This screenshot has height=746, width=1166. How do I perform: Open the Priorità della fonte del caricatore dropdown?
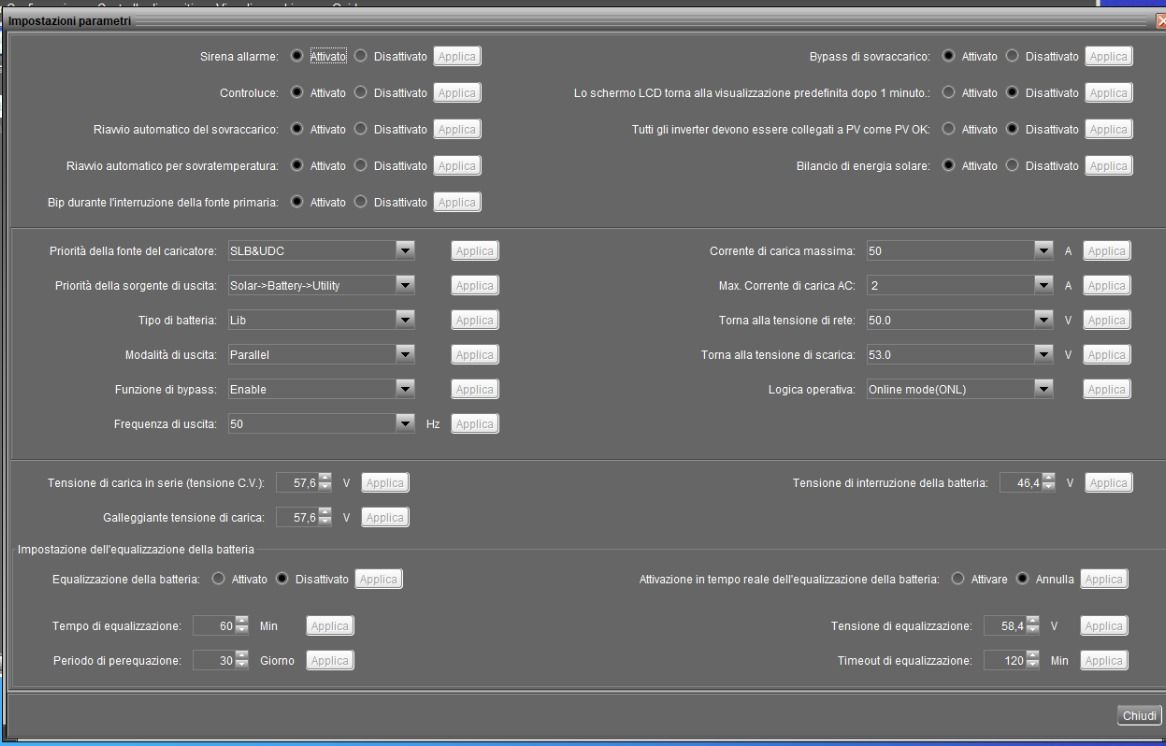tap(405, 251)
